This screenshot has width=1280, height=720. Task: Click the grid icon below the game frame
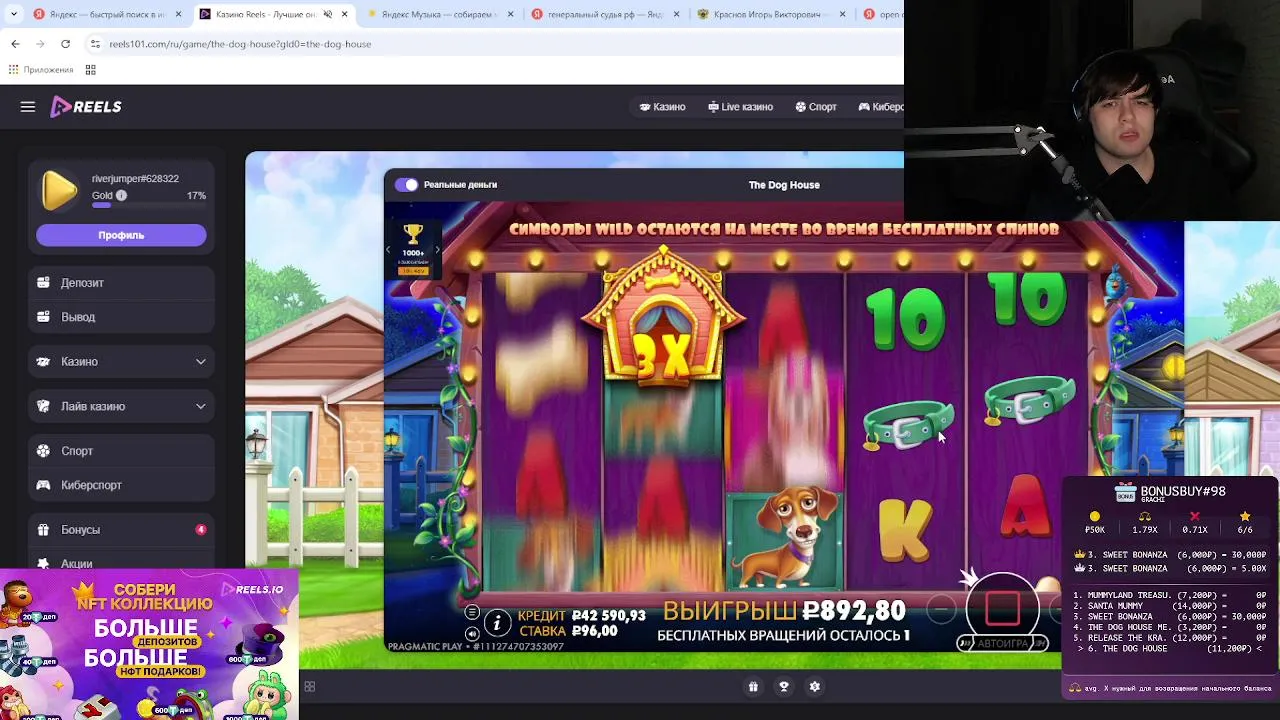(x=309, y=686)
